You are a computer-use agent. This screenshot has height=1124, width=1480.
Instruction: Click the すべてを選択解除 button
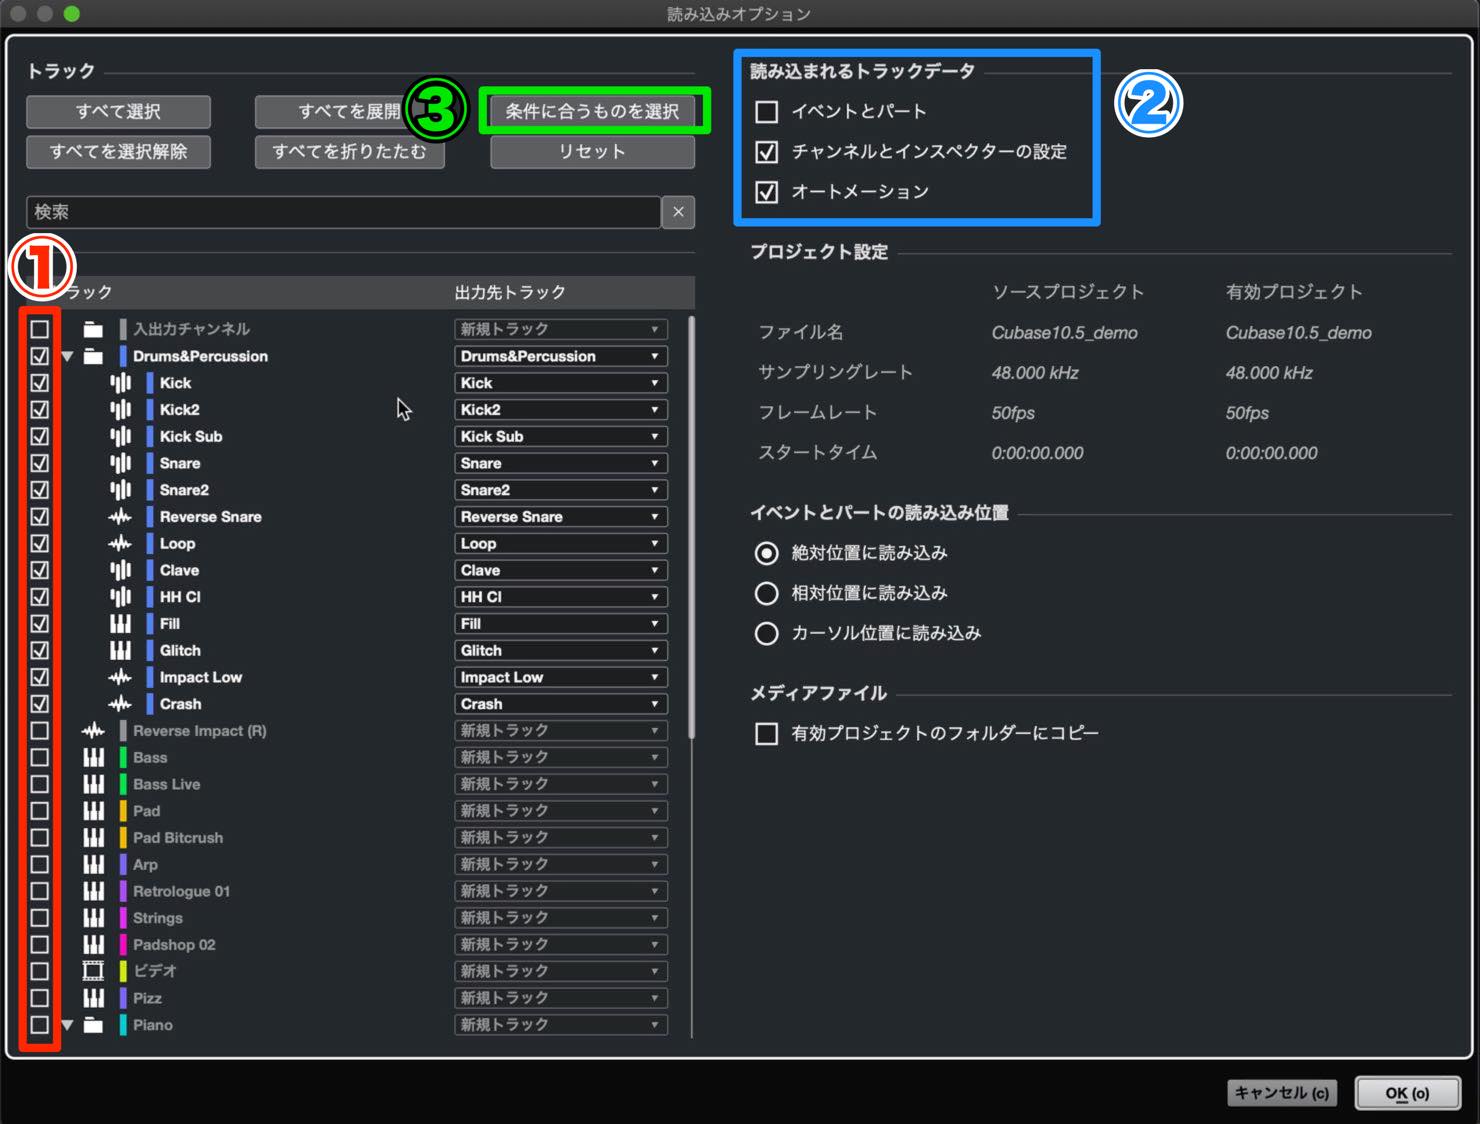[x=118, y=151]
